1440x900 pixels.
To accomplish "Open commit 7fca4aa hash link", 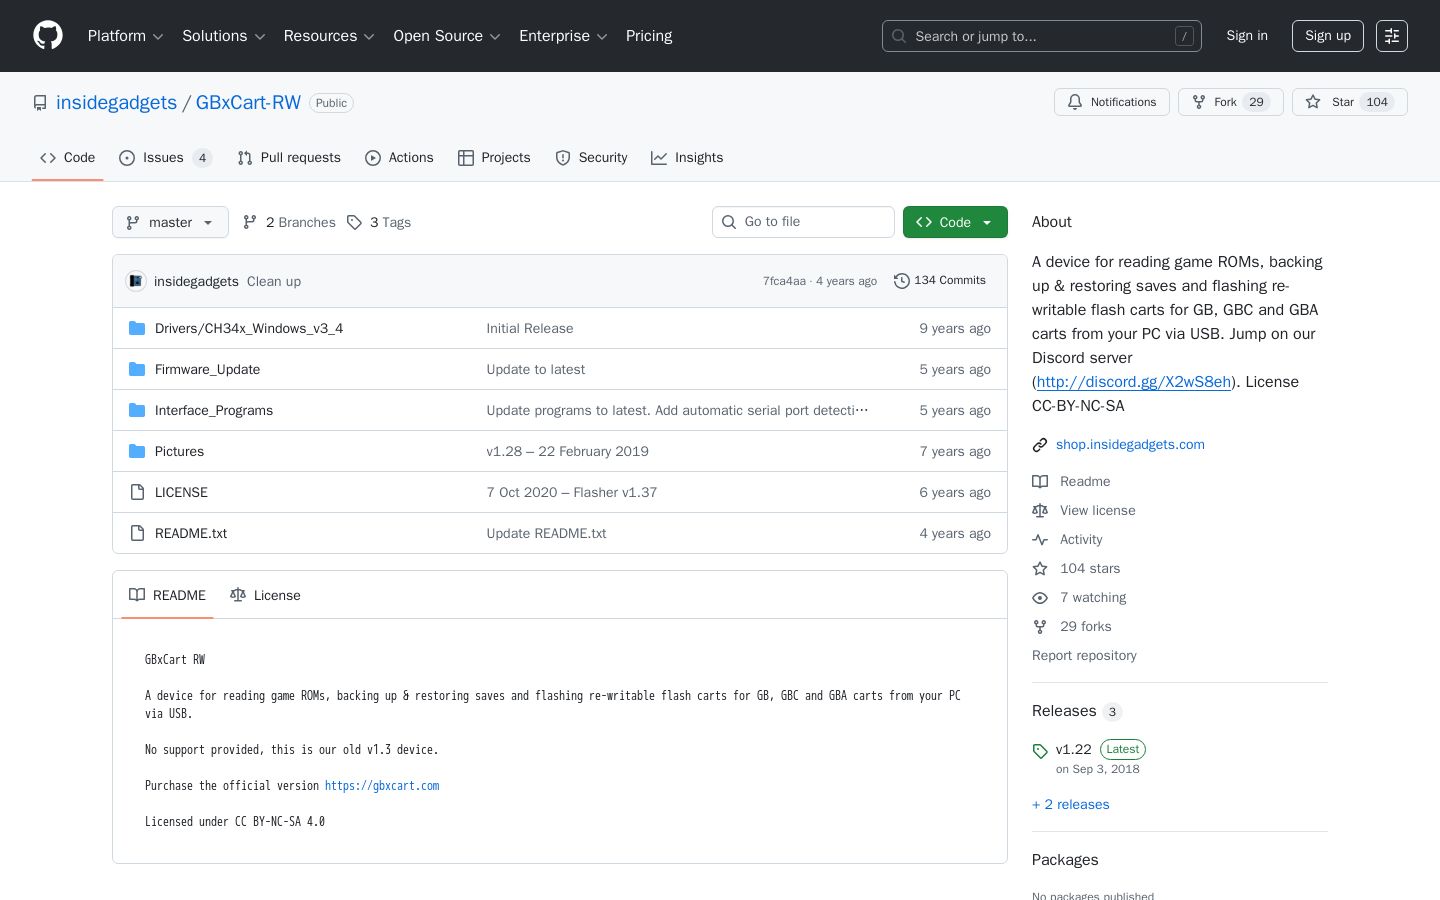I will [x=784, y=282].
